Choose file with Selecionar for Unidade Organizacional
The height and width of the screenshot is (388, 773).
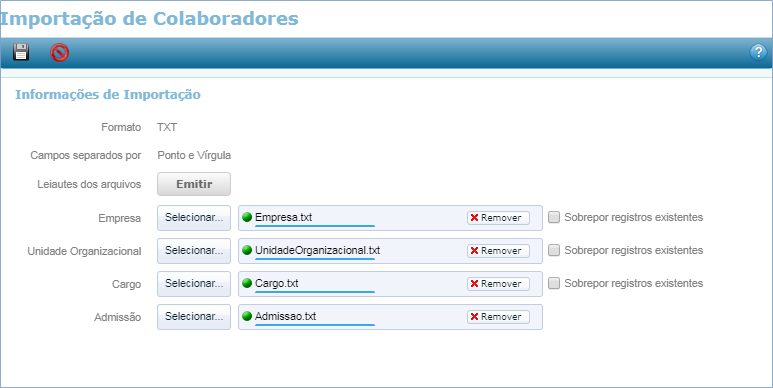click(194, 250)
